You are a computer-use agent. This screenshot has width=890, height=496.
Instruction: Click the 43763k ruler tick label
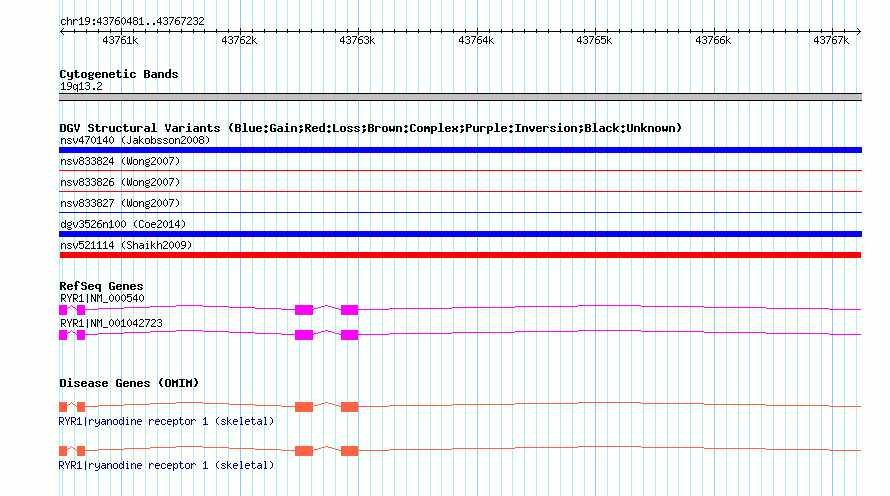click(357, 40)
